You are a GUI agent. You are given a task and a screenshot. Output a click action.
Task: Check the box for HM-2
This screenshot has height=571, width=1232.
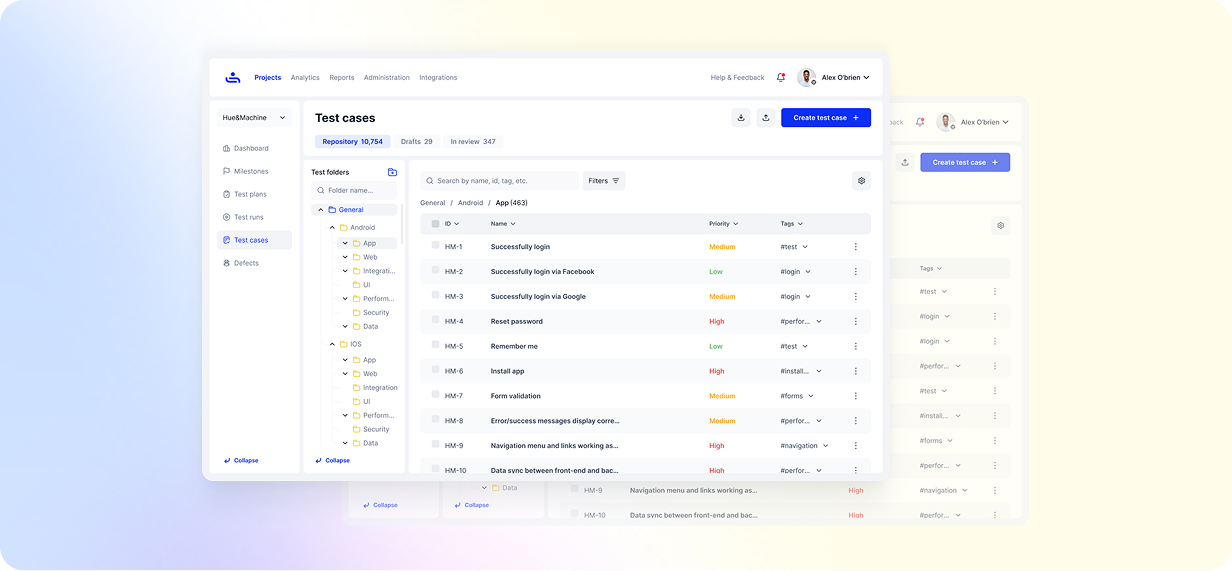435,271
